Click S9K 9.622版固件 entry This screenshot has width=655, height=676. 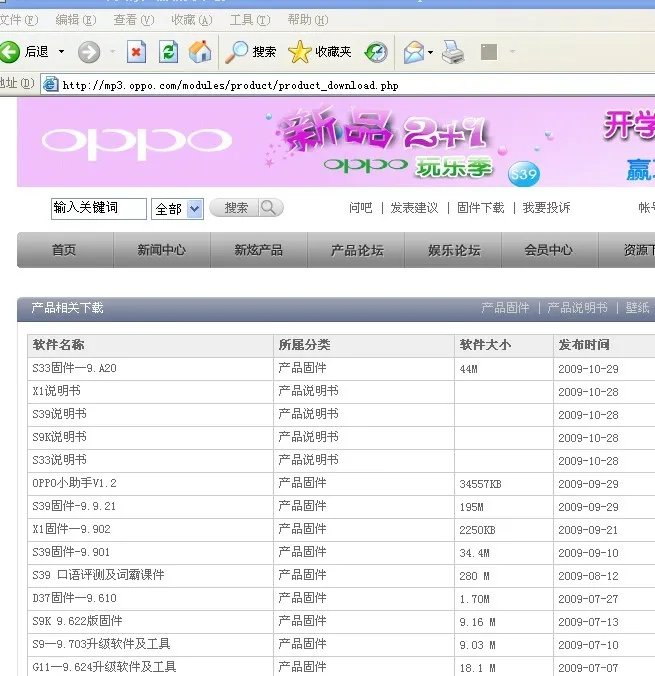(77, 621)
